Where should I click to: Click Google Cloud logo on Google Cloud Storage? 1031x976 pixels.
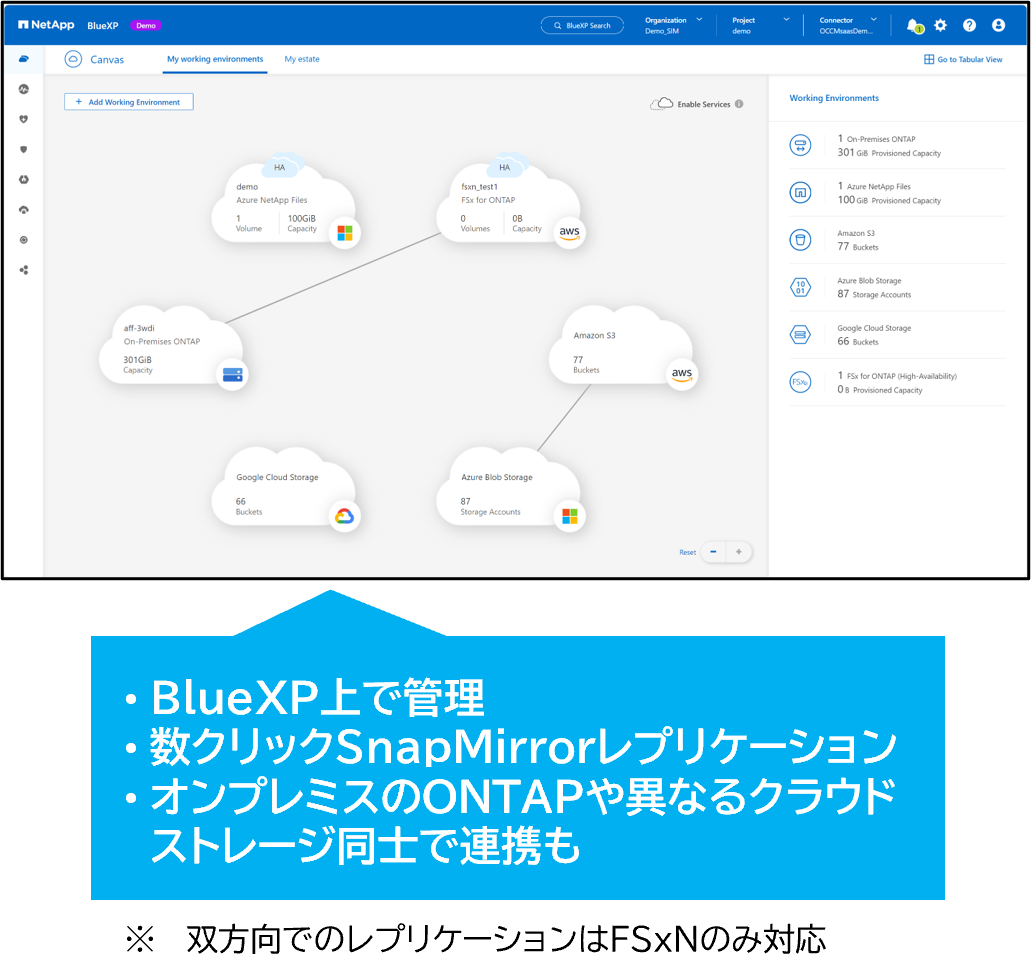pyautogui.click(x=345, y=516)
